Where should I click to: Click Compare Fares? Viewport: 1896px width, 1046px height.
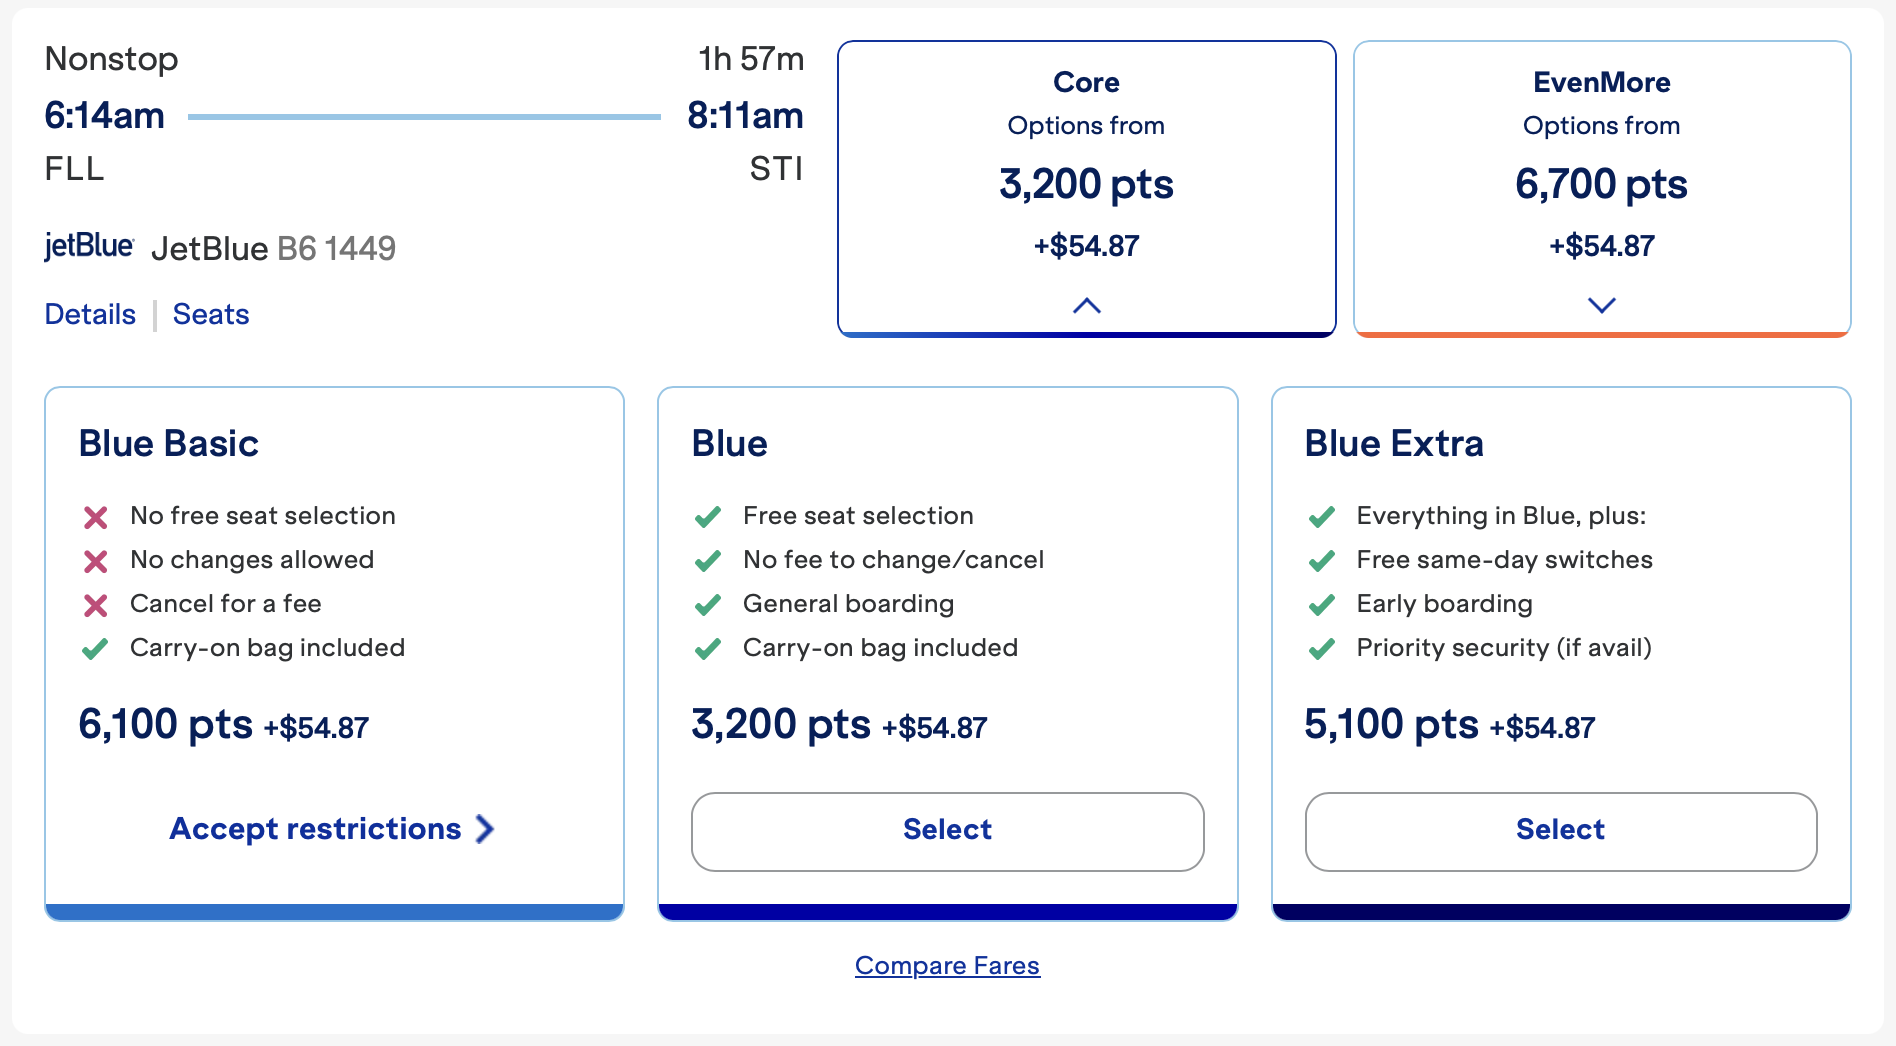(946, 965)
